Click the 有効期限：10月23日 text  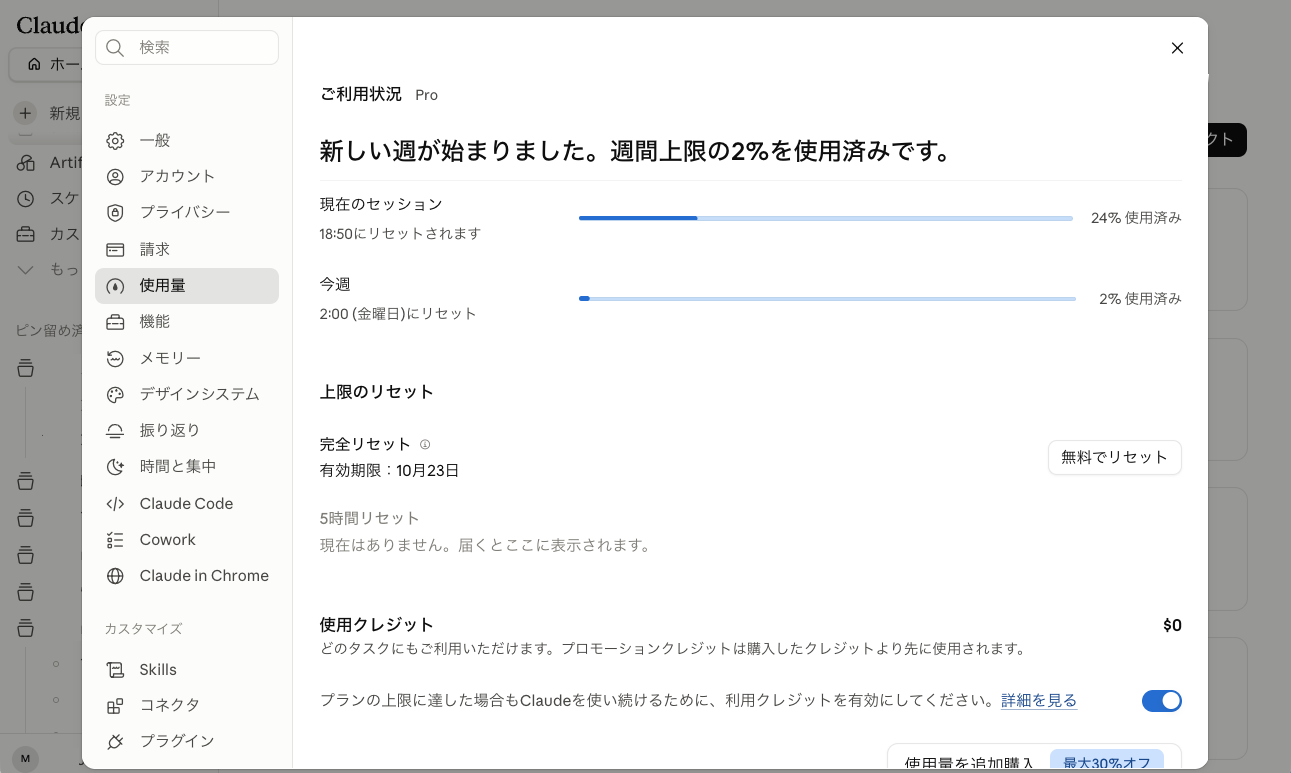point(389,471)
